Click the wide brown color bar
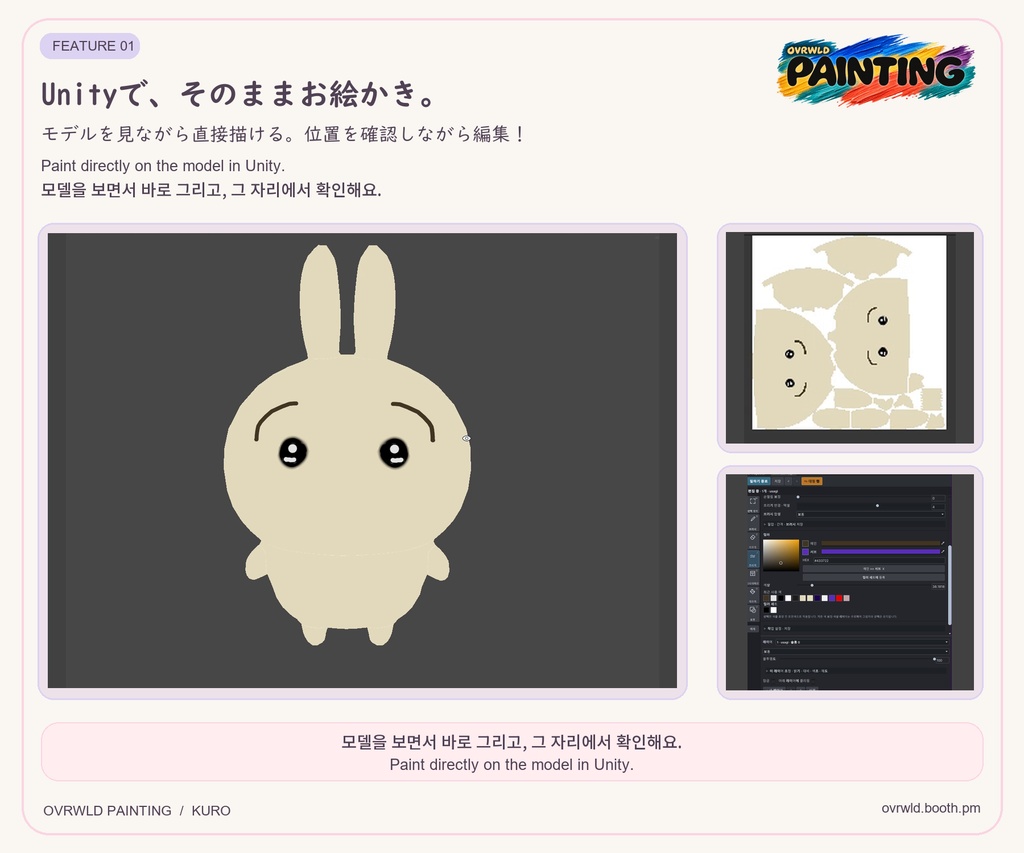 coord(880,543)
